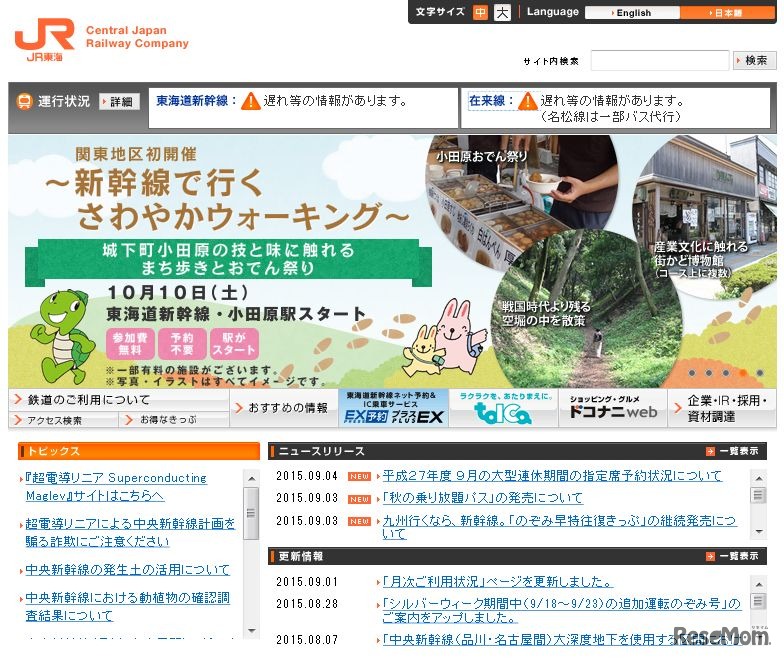
Task: Open the 詐欺にご注意ください topic link
Action: click(x=130, y=532)
